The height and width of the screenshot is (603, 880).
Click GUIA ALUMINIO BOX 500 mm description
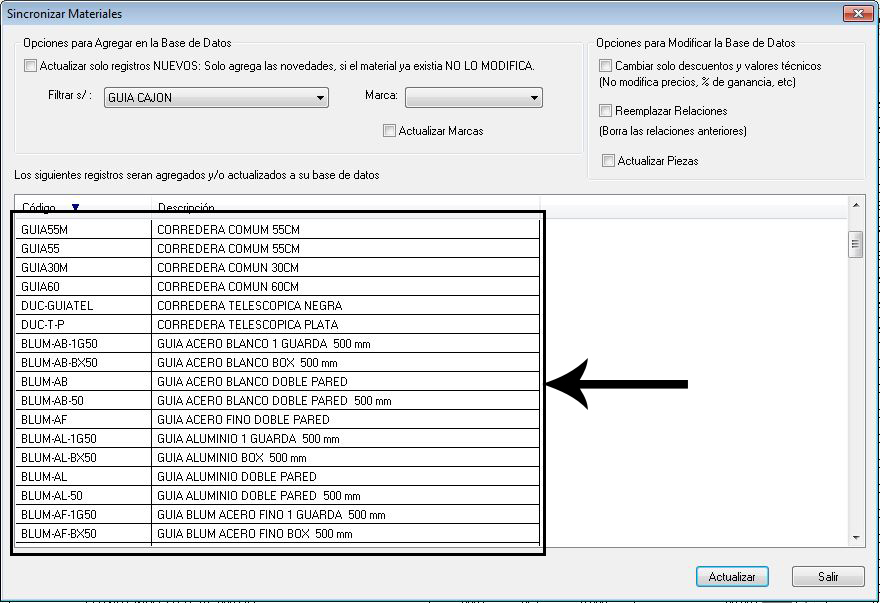(x=231, y=458)
